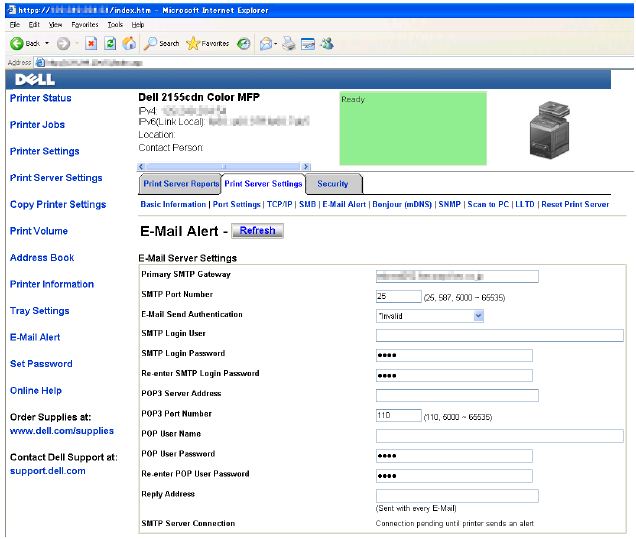
Task: Click the horizontal scrollbar under printer info
Action: click(x=223, y=166)
